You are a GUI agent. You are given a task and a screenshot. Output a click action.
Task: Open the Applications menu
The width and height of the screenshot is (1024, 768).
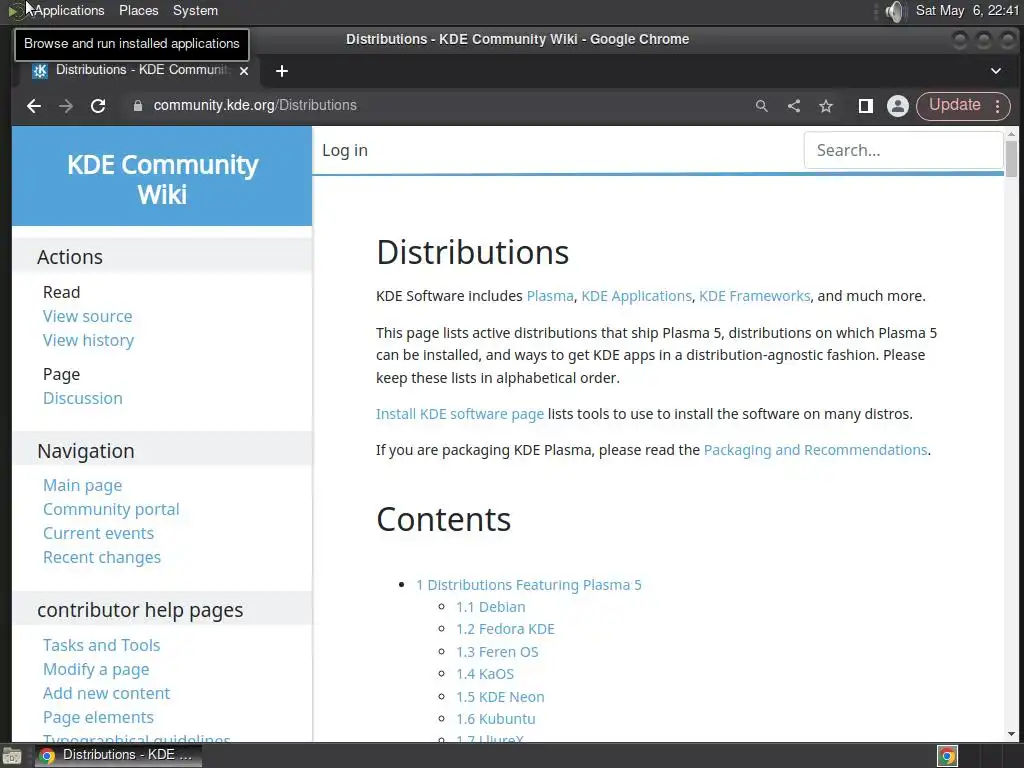click(x=69, y=10)
